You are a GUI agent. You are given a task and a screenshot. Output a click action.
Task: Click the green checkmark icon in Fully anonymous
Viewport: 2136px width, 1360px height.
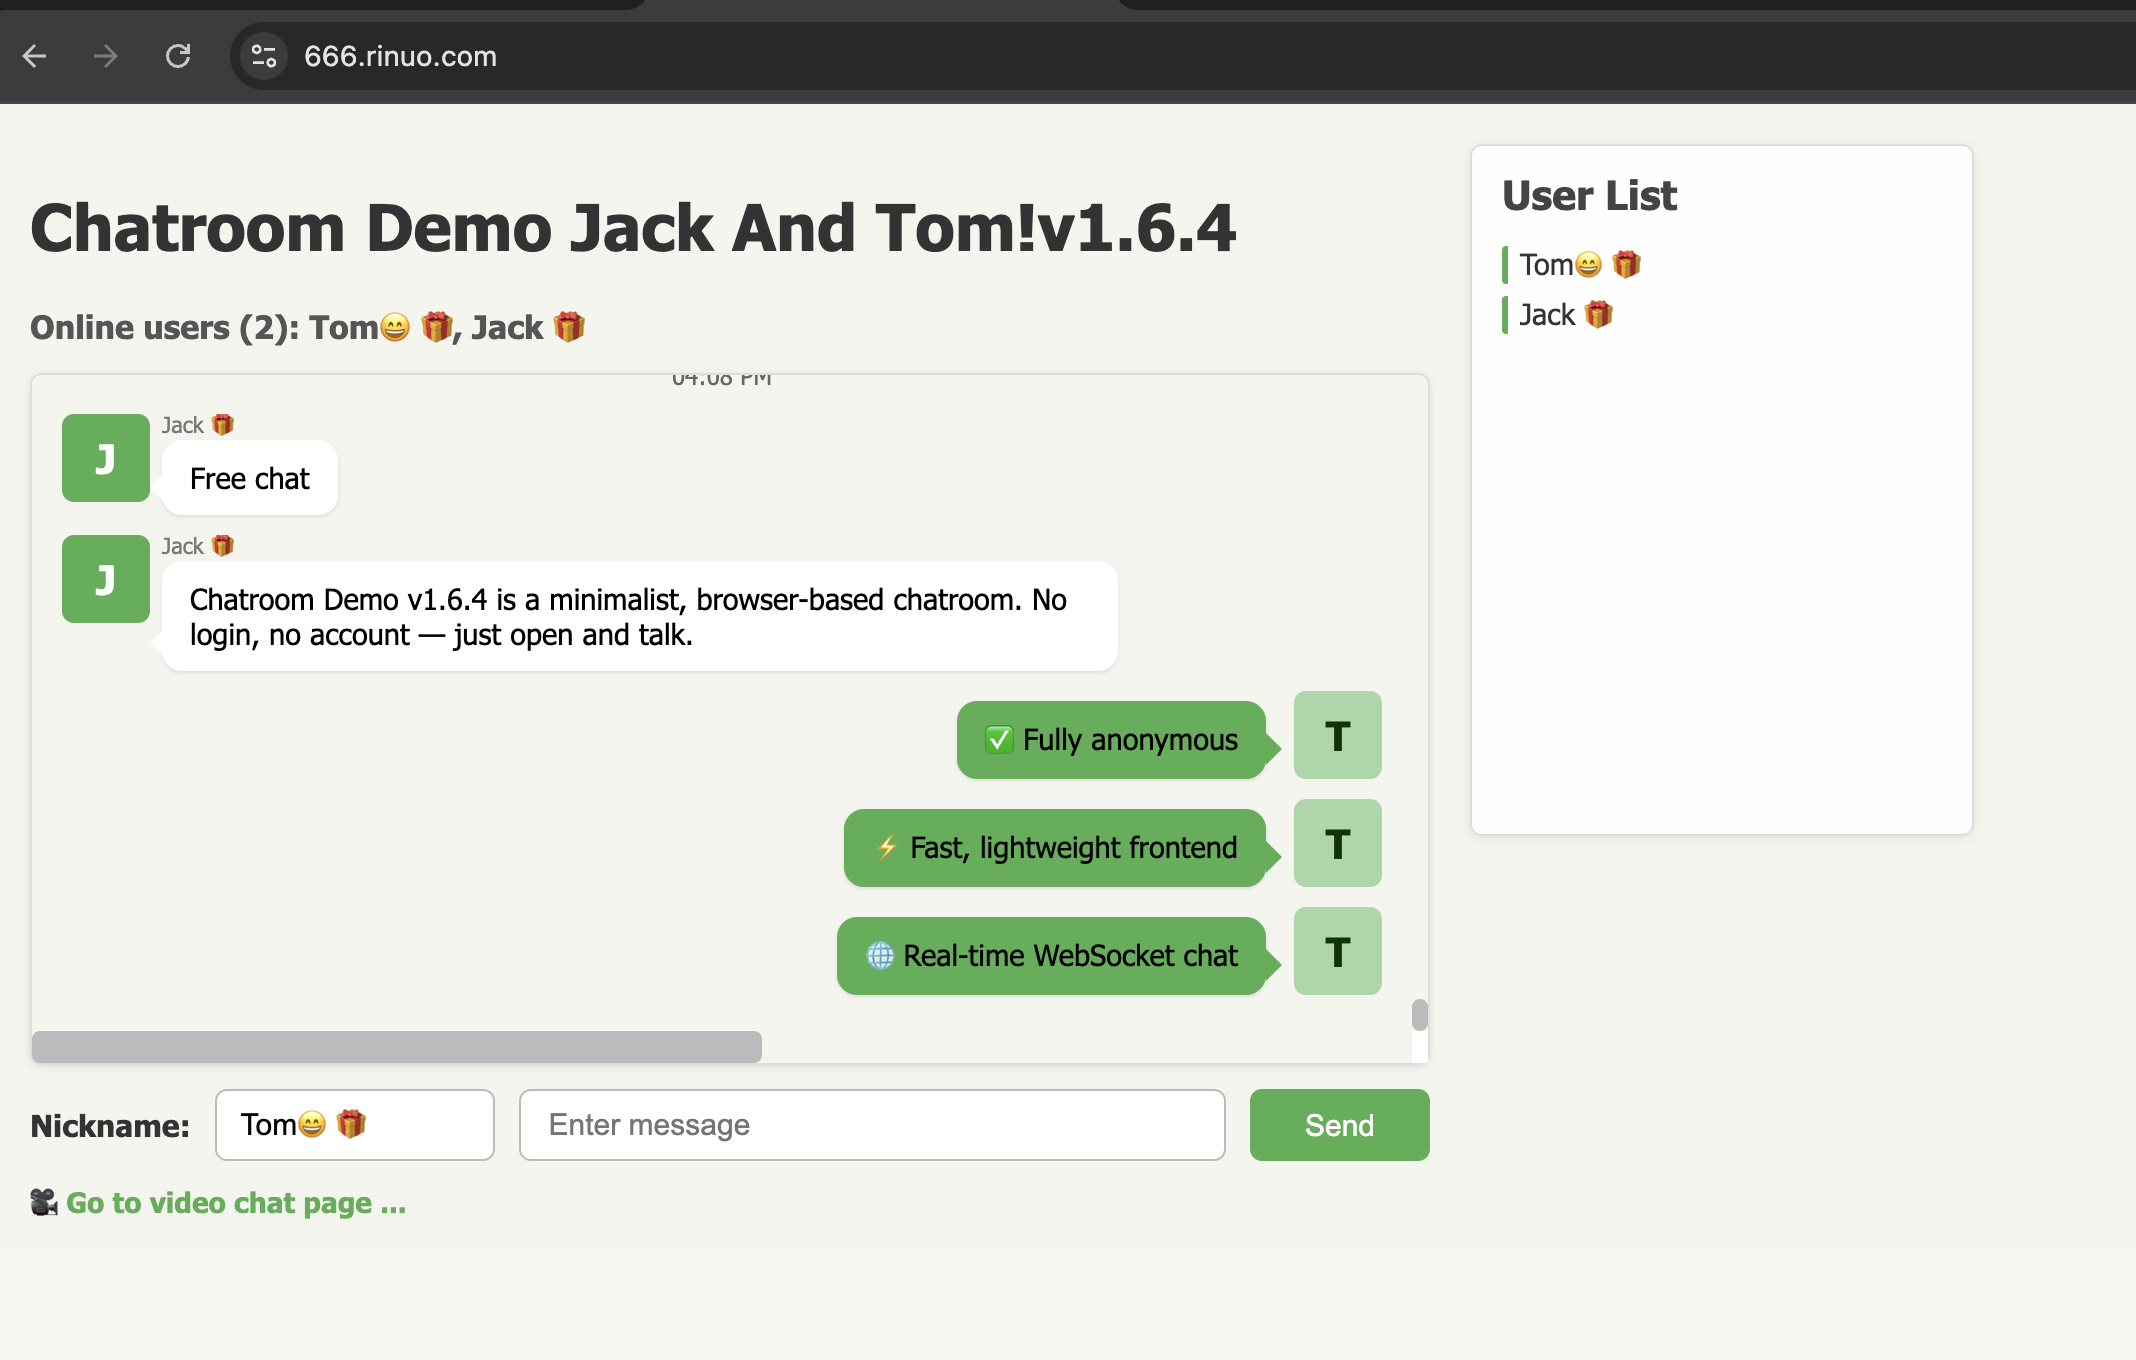click(999, 740)
